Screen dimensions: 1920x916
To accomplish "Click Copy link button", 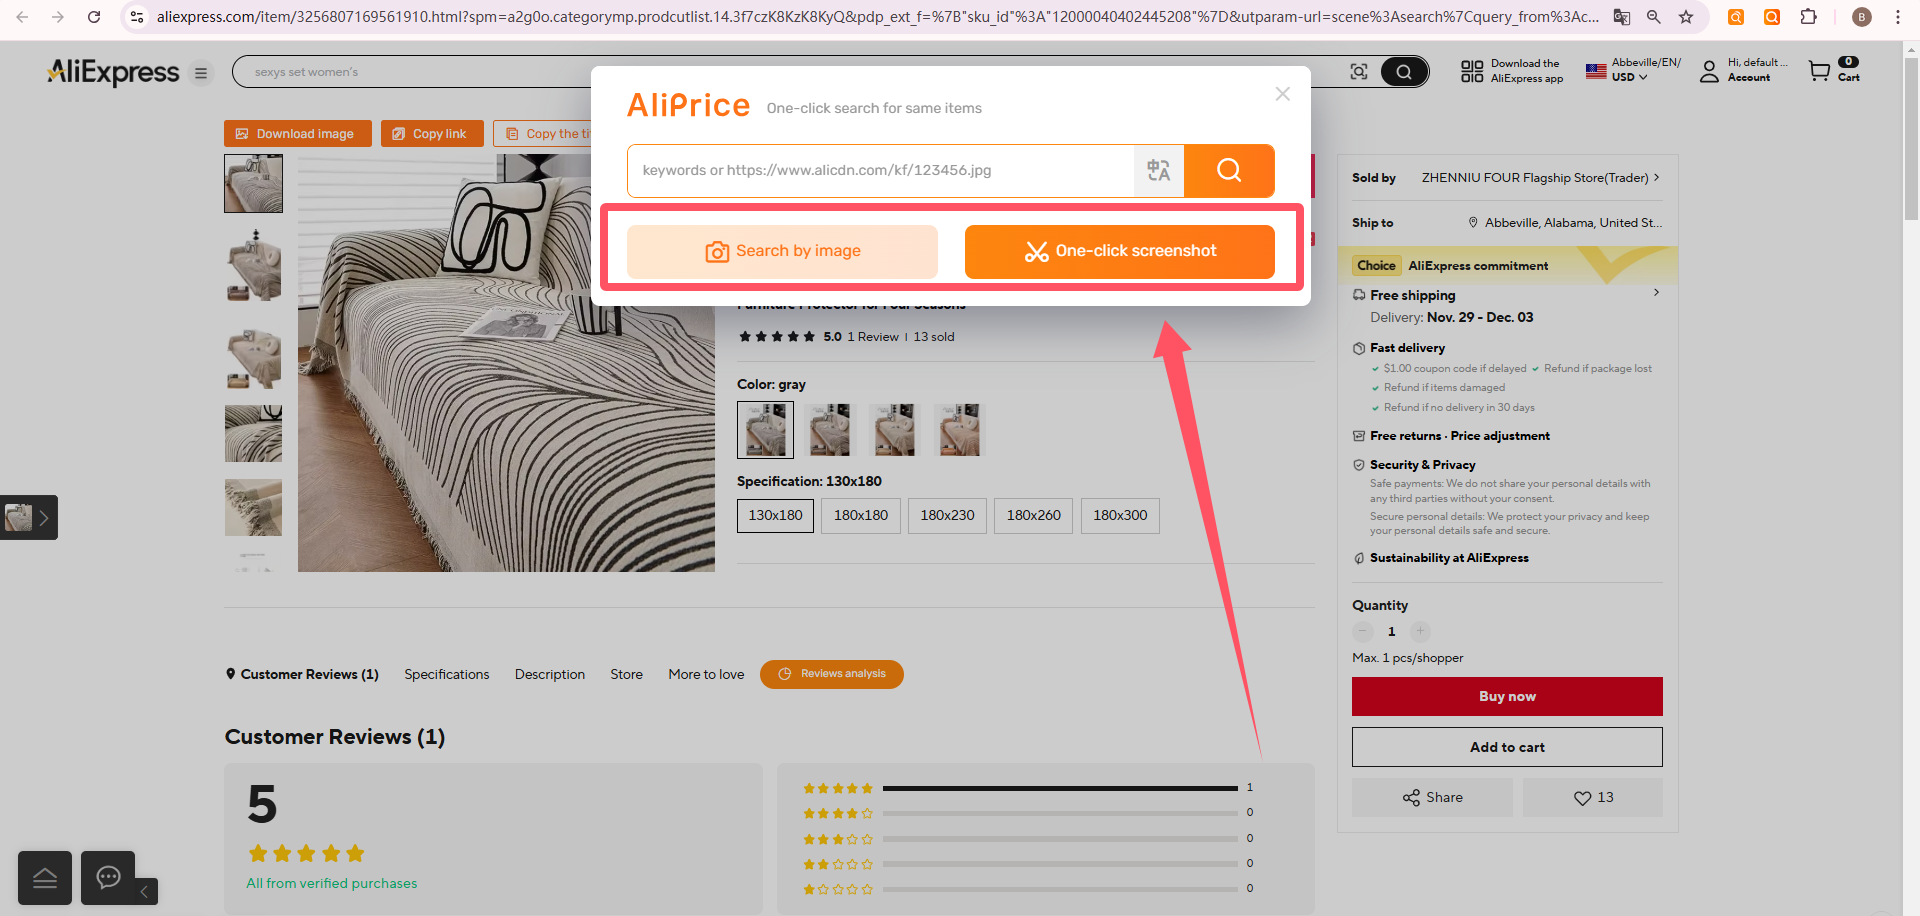I will [432, 134].
